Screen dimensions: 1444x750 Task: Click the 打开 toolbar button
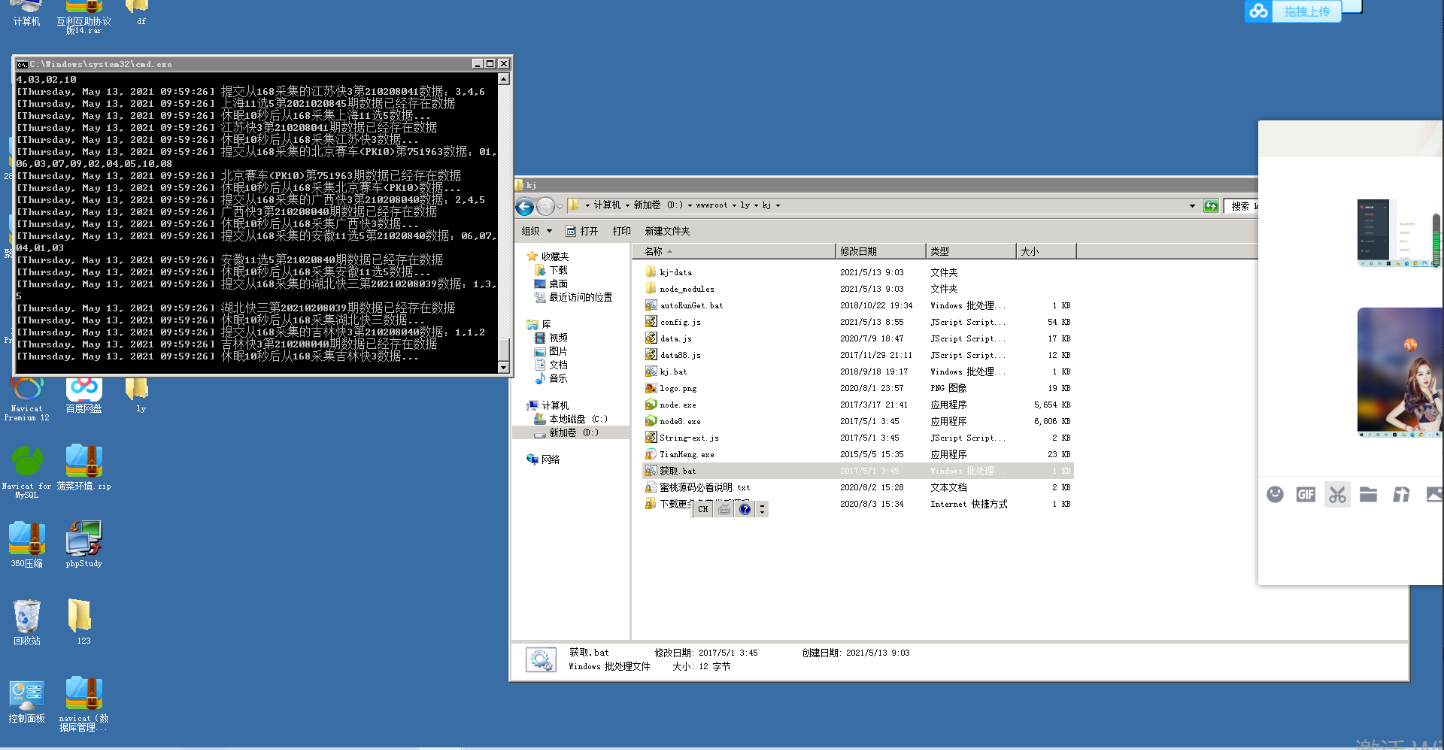pyautogui.click(x=582, y=231)
